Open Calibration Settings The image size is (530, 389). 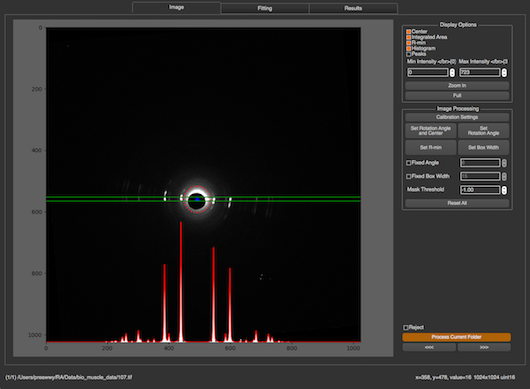pyautogui.click(x=457, y=117)
